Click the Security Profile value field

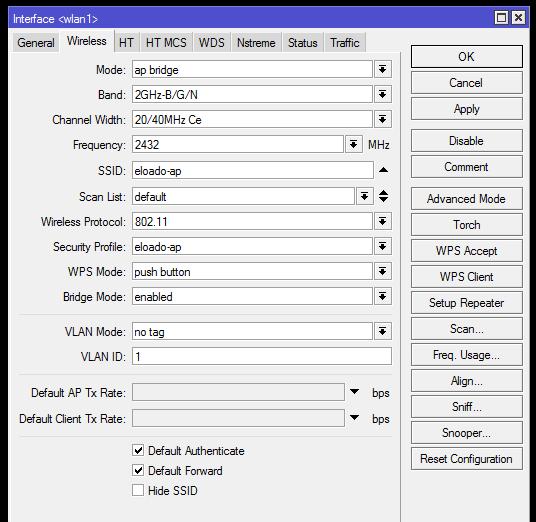click(x=252, y=246)
